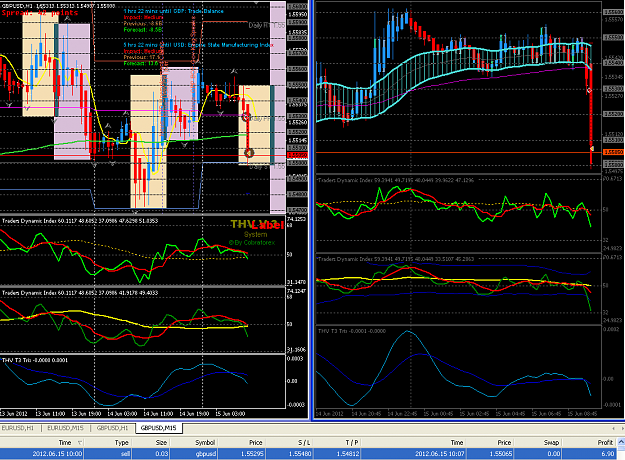This screenshot has height=460, width=625.
Task: Click the '15 Jun 03:00' label on H1 axis
Action: (x=232, y=414)
